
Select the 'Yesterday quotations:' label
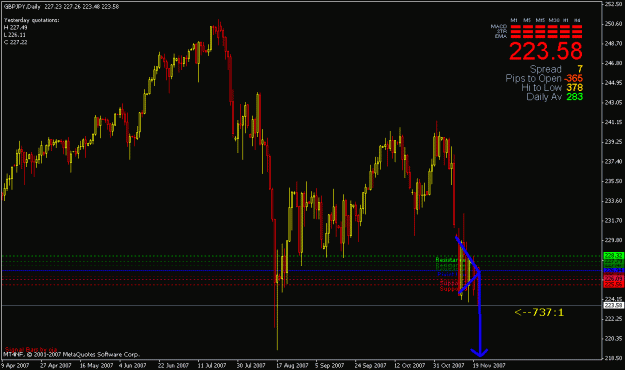click(x=32, y=20)
